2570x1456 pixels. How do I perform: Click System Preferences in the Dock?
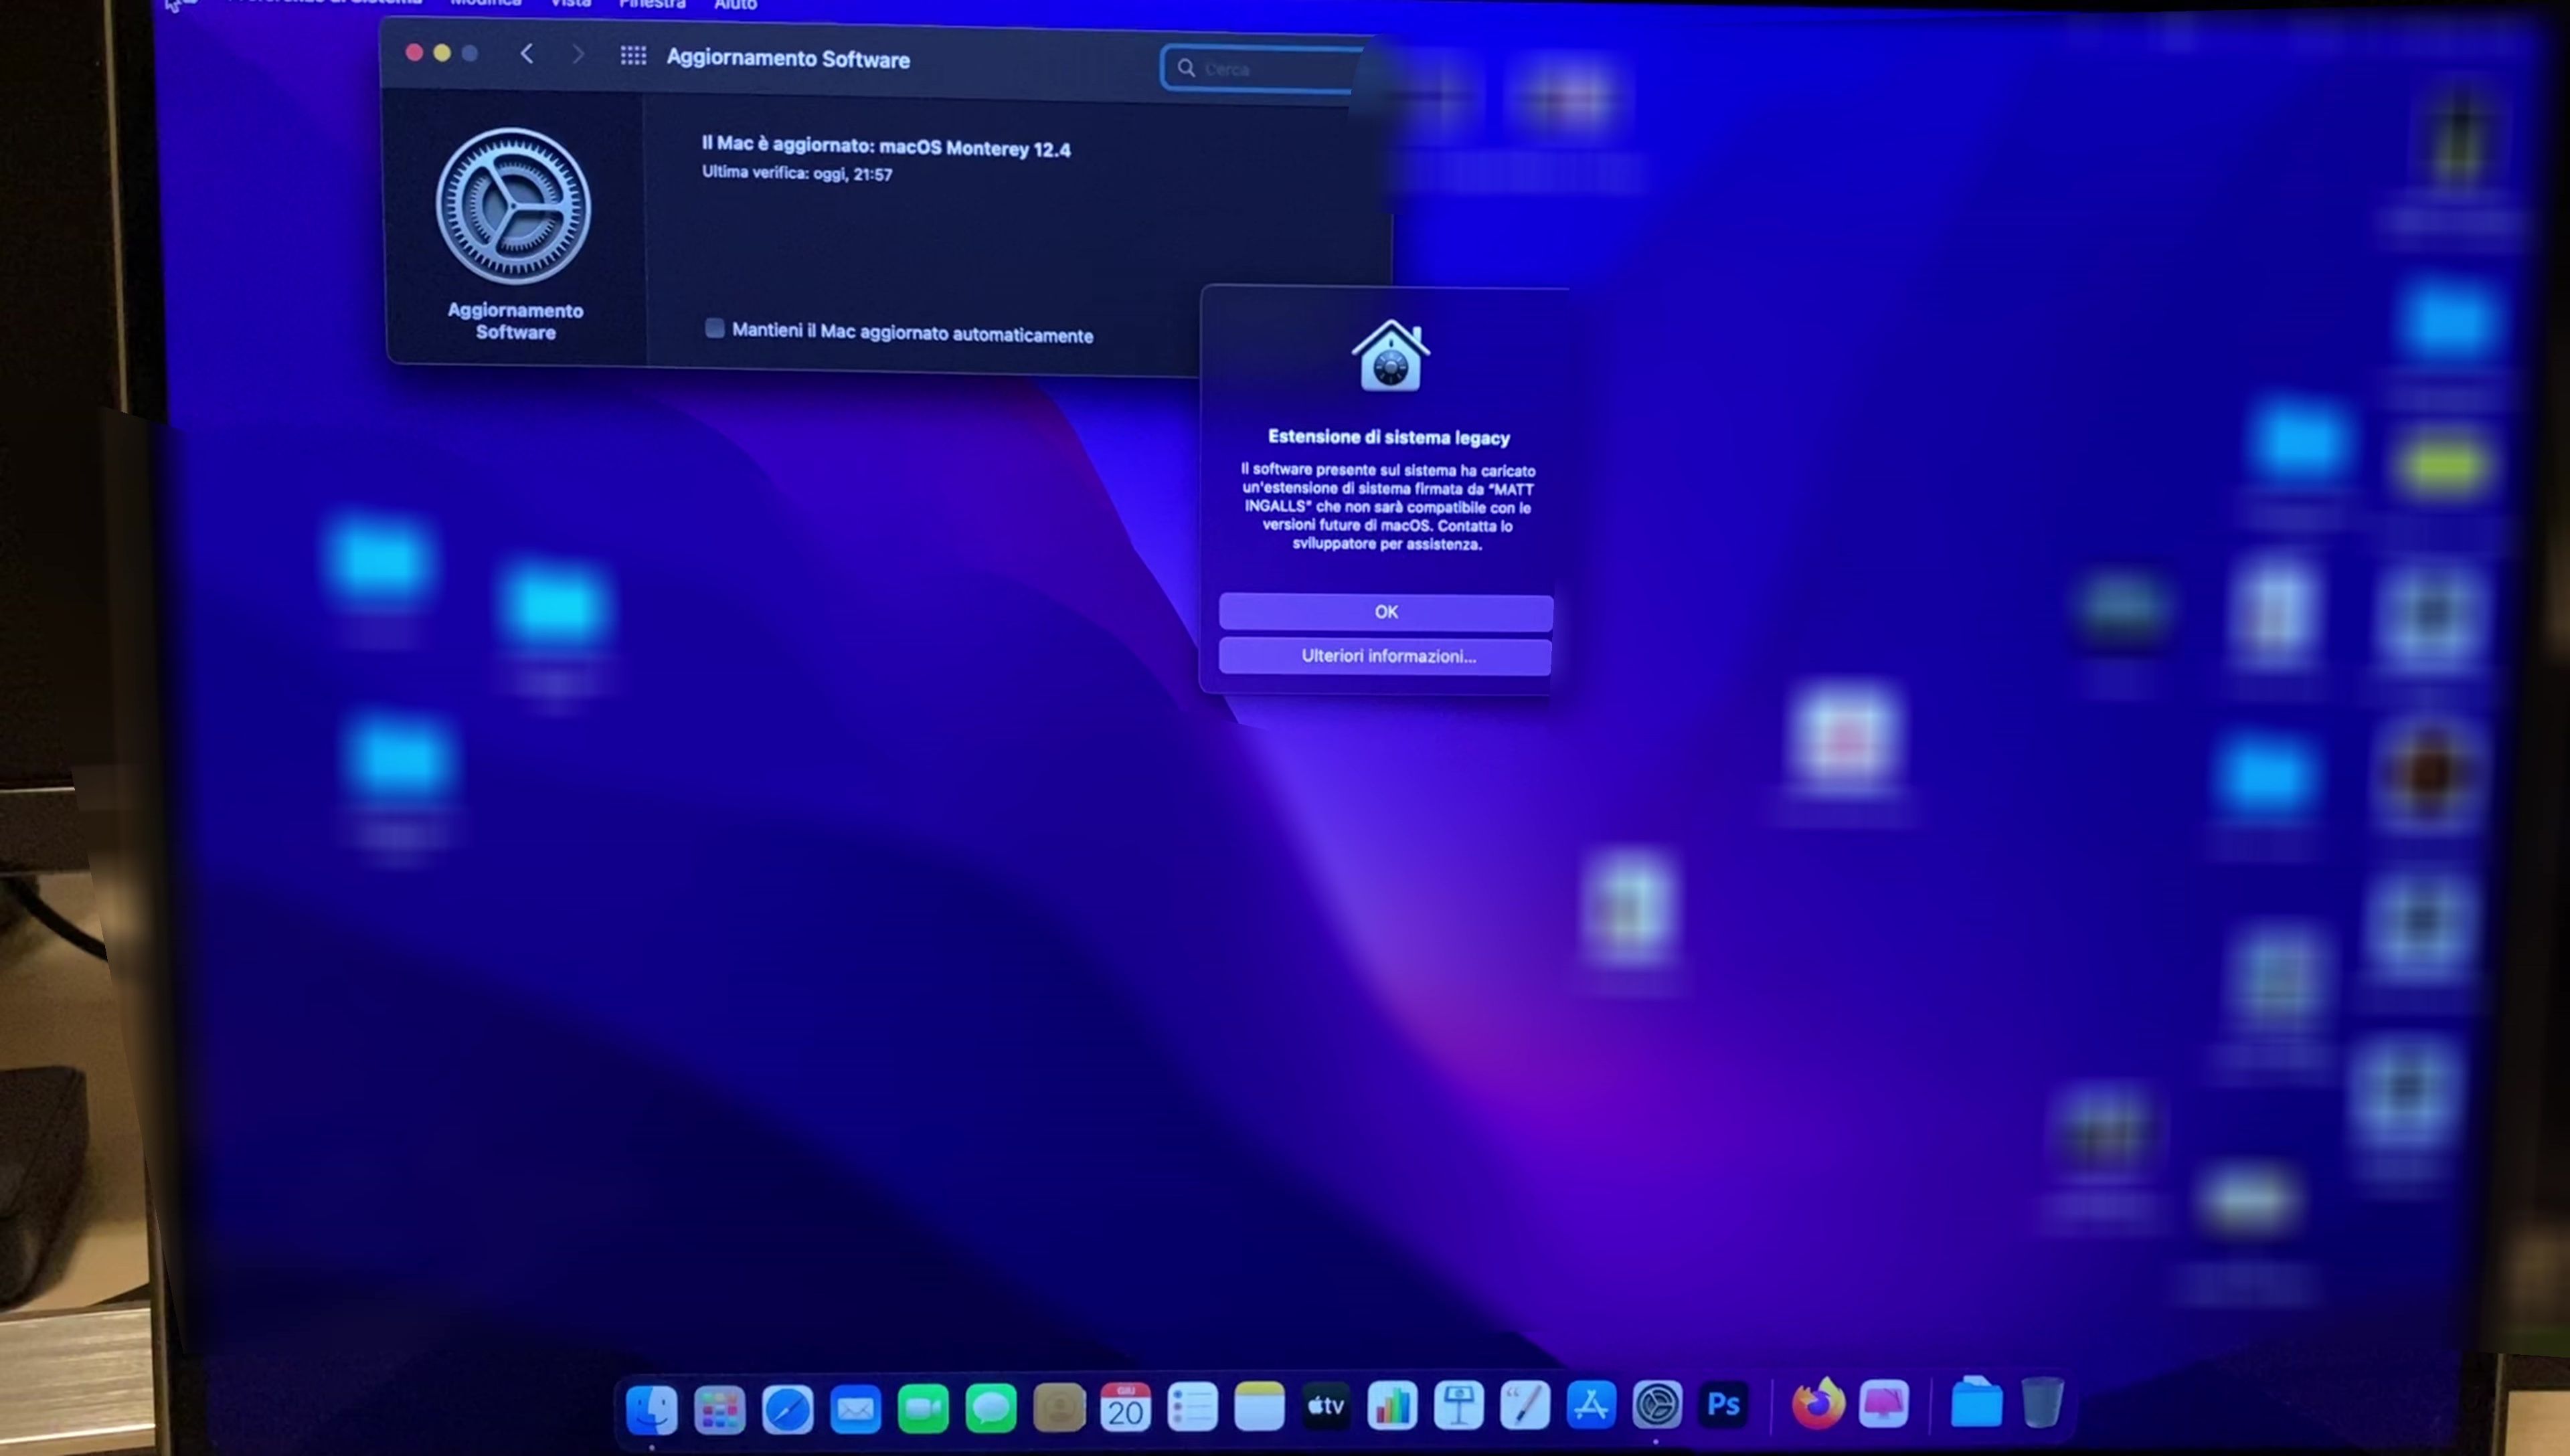pos(1657,1405)
